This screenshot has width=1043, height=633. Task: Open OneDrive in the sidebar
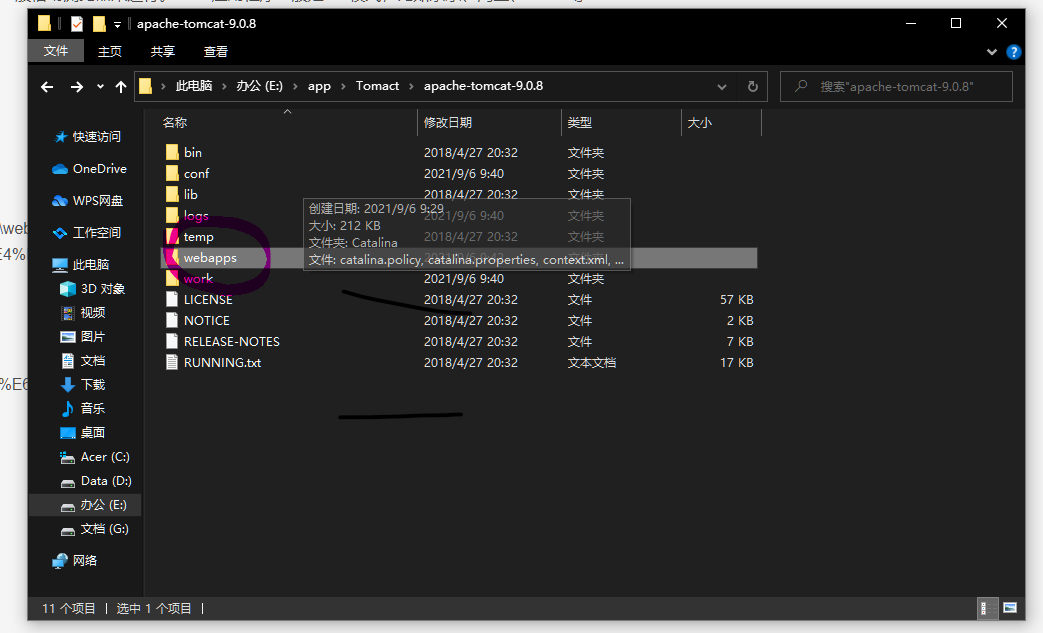pyautogui.click(x=99, y=168)
